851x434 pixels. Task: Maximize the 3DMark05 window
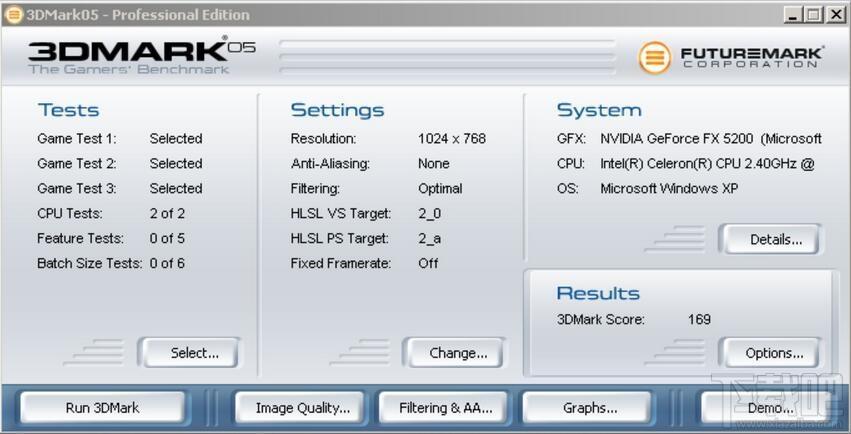812,15
